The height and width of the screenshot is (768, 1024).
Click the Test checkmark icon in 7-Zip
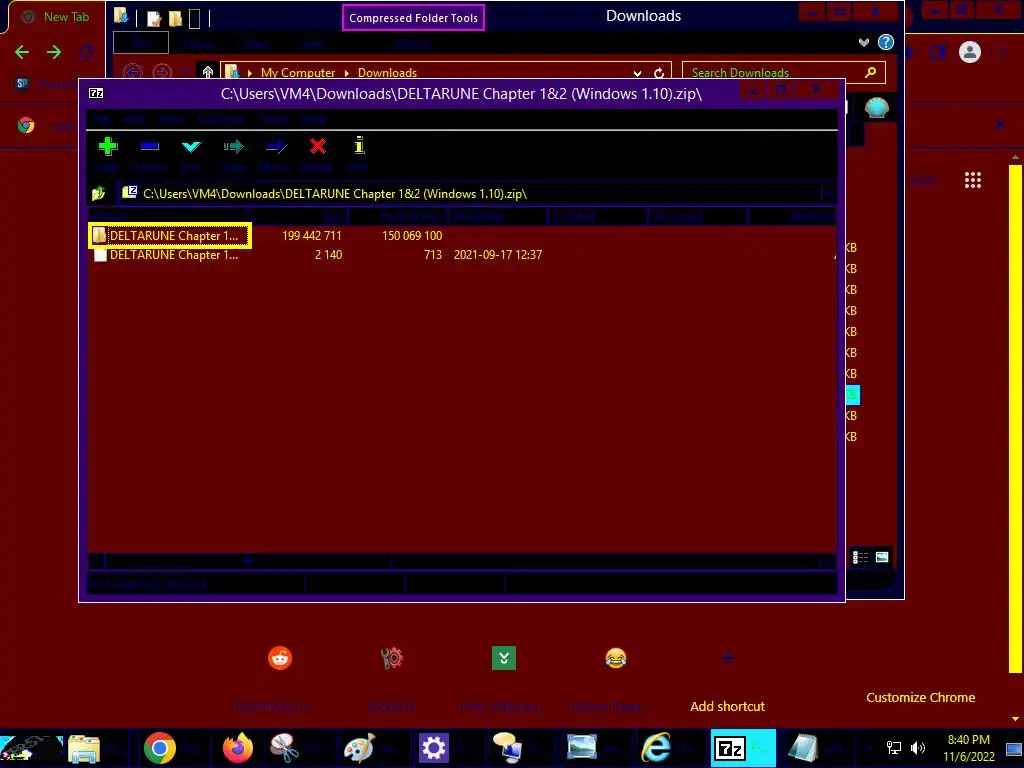pos(191,146)
